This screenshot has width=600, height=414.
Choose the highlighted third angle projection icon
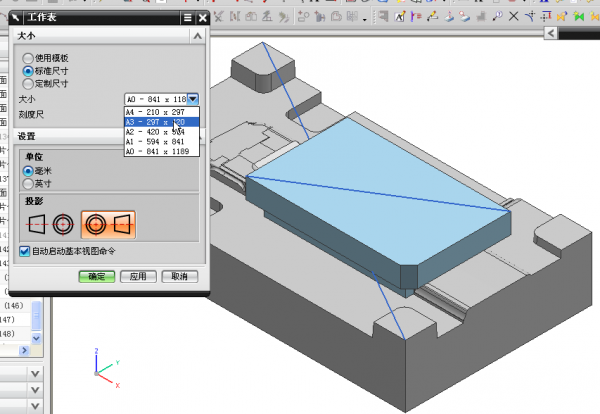(108, 225)
